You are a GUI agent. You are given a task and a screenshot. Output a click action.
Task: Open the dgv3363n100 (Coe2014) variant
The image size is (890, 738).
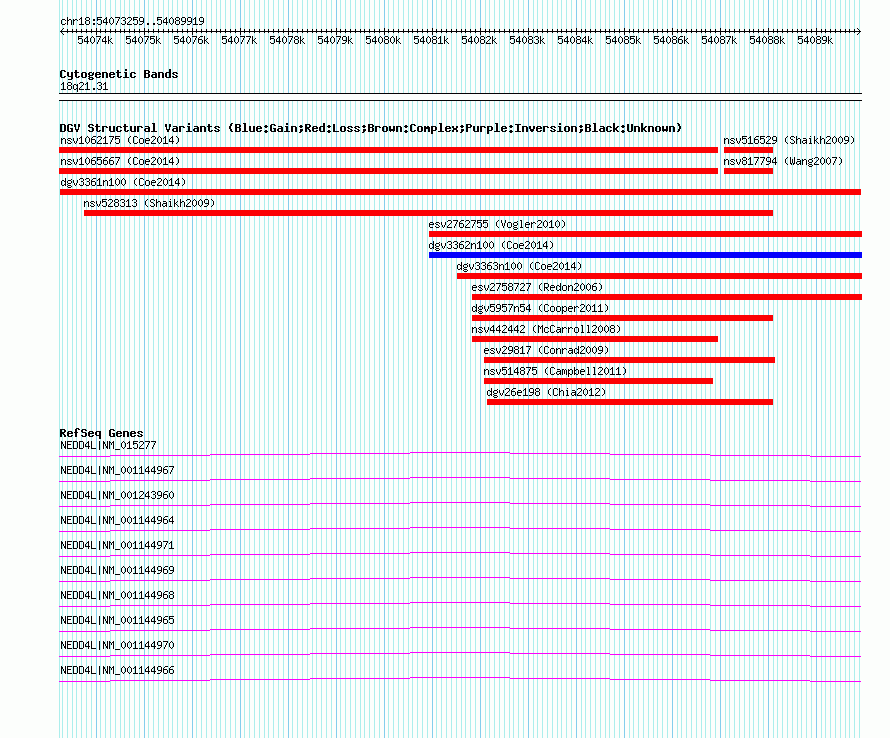519,266
